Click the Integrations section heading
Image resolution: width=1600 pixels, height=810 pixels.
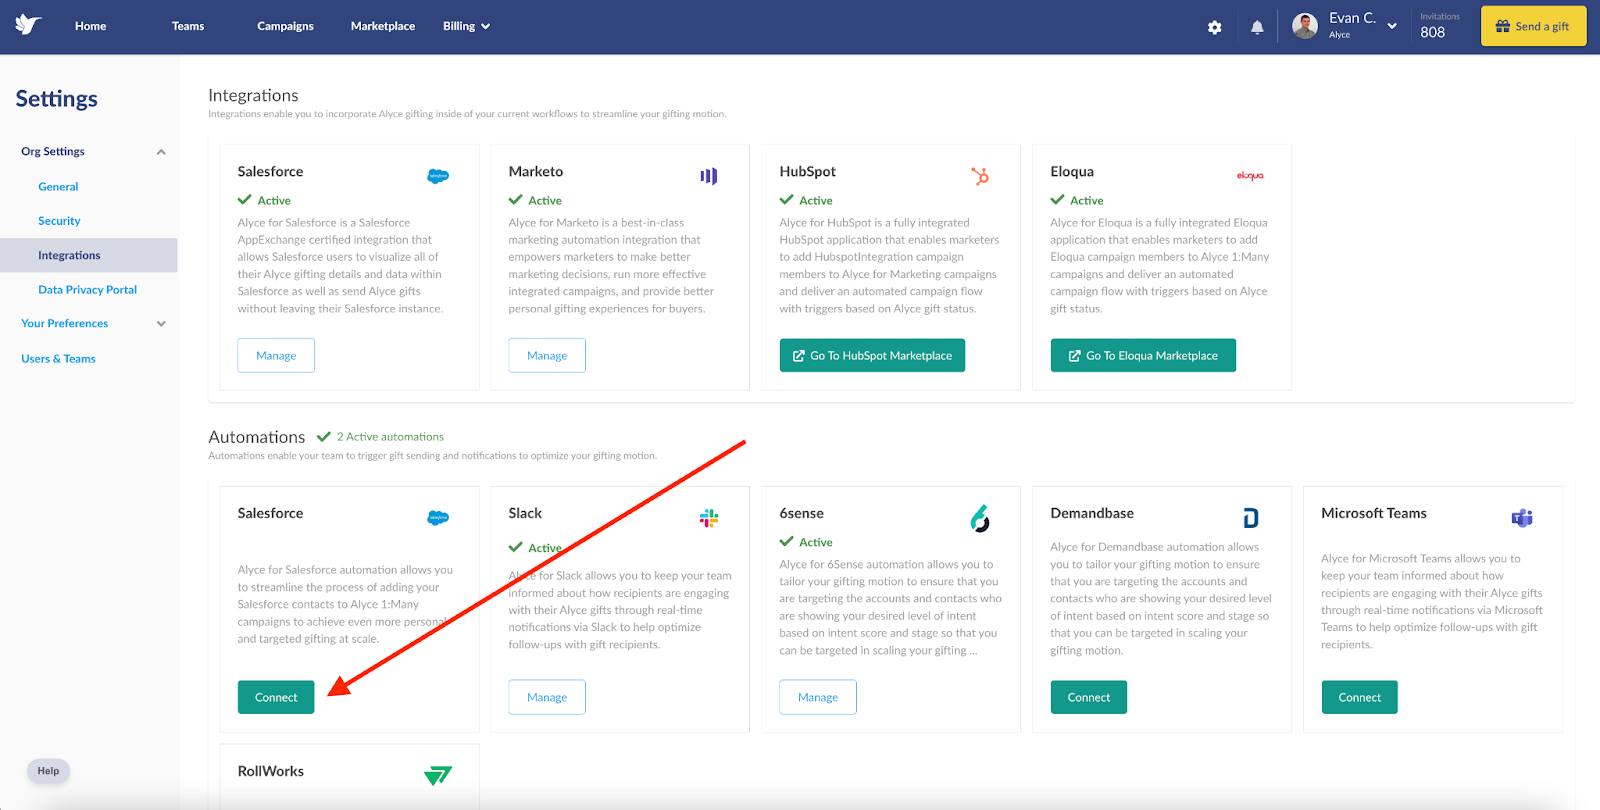[253, 95]
